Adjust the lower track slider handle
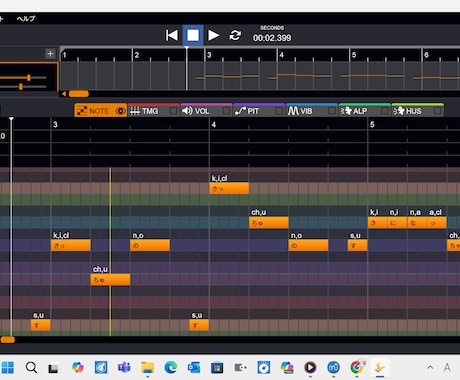The height and width of the screenshot is (380, 460). click(21, 87)
